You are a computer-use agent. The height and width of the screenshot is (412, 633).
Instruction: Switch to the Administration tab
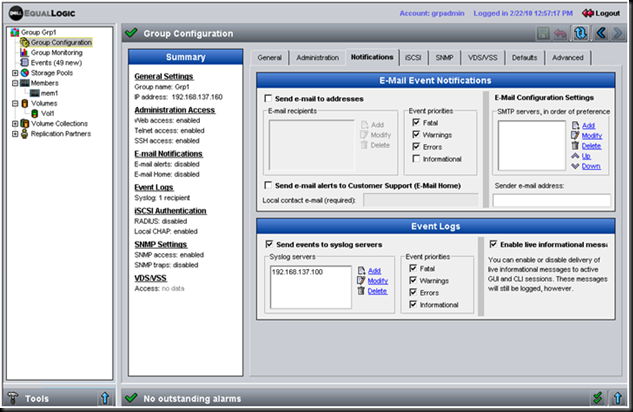click(317, 58)
